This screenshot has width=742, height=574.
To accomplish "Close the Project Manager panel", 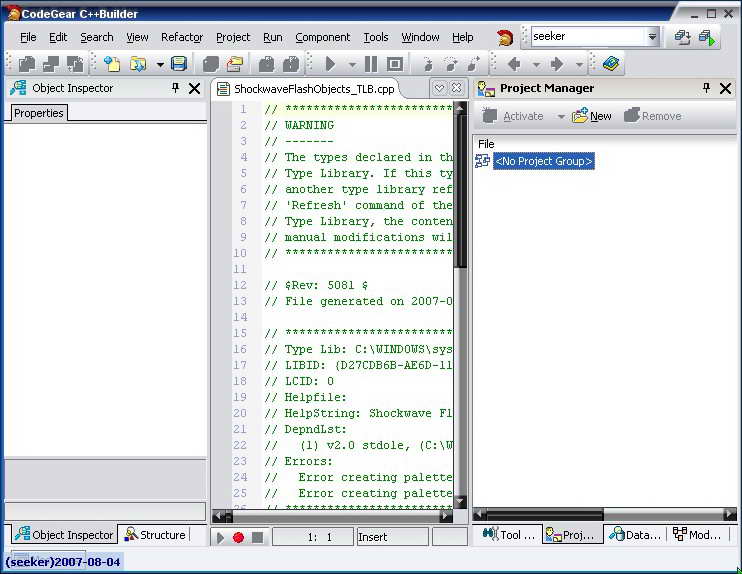I will [725, 88].
